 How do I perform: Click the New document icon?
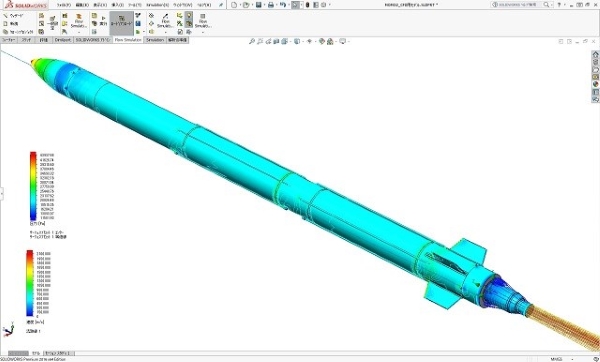click(x=234, y=5)
